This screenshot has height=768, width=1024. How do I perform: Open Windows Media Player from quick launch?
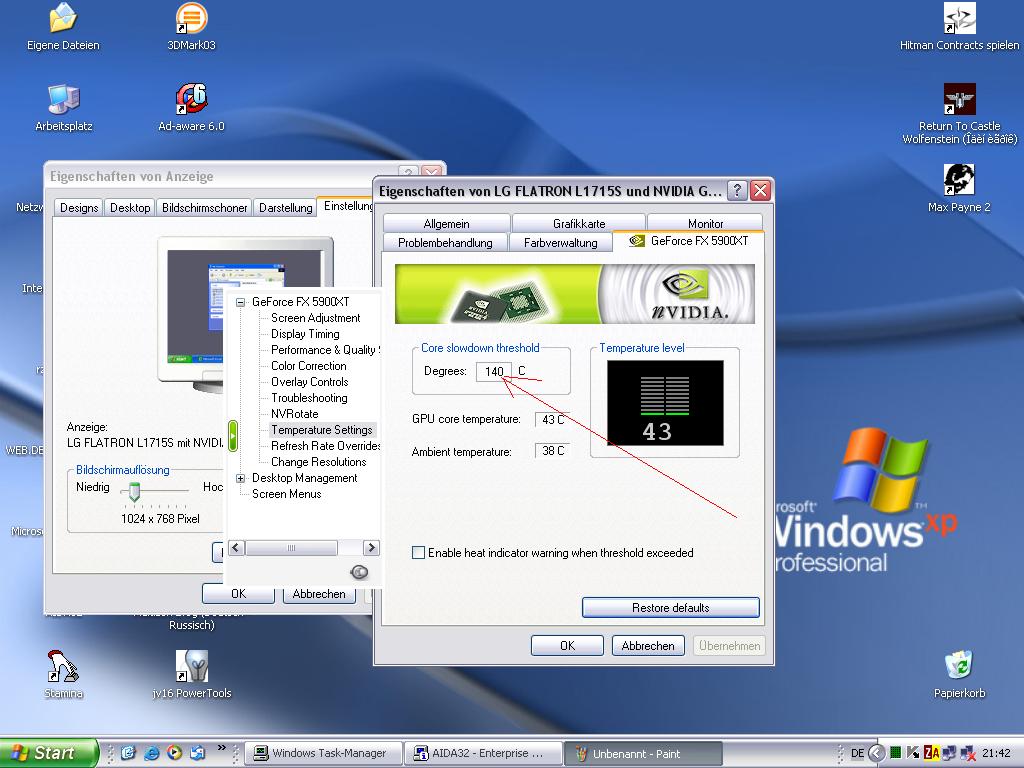click(174, 753)
